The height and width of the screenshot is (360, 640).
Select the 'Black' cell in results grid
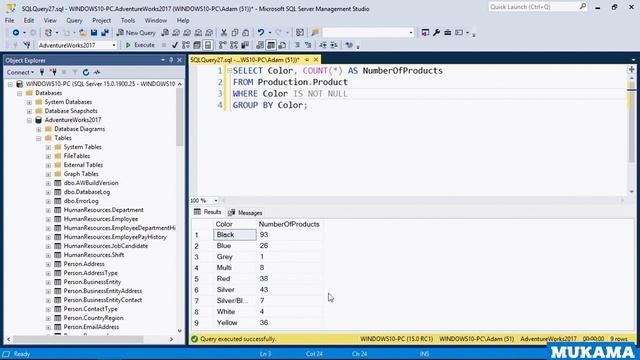(235, 235)
